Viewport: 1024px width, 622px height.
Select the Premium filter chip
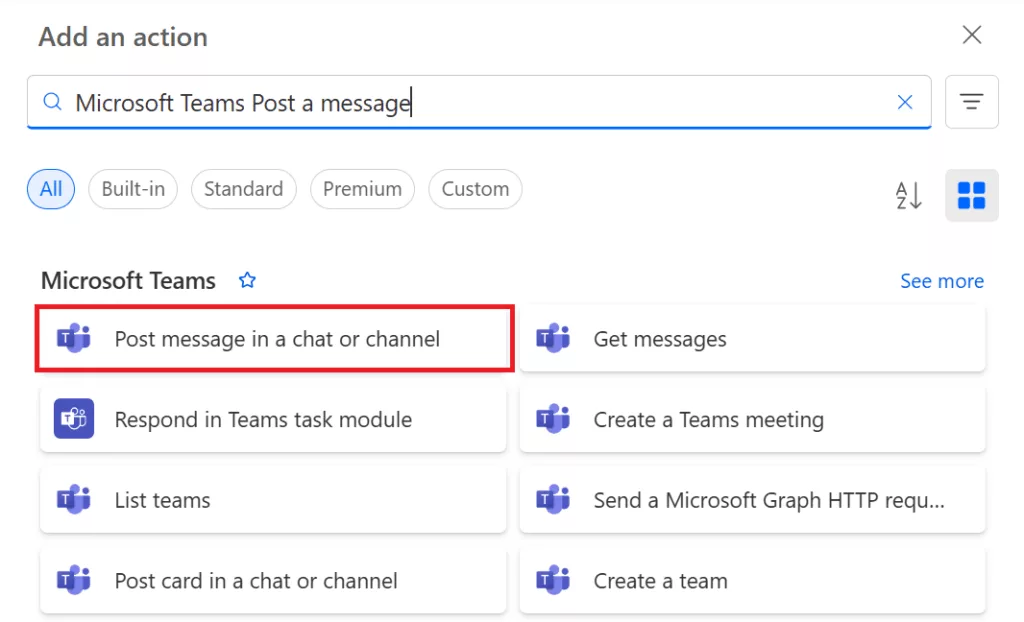(x=362, y=189)
